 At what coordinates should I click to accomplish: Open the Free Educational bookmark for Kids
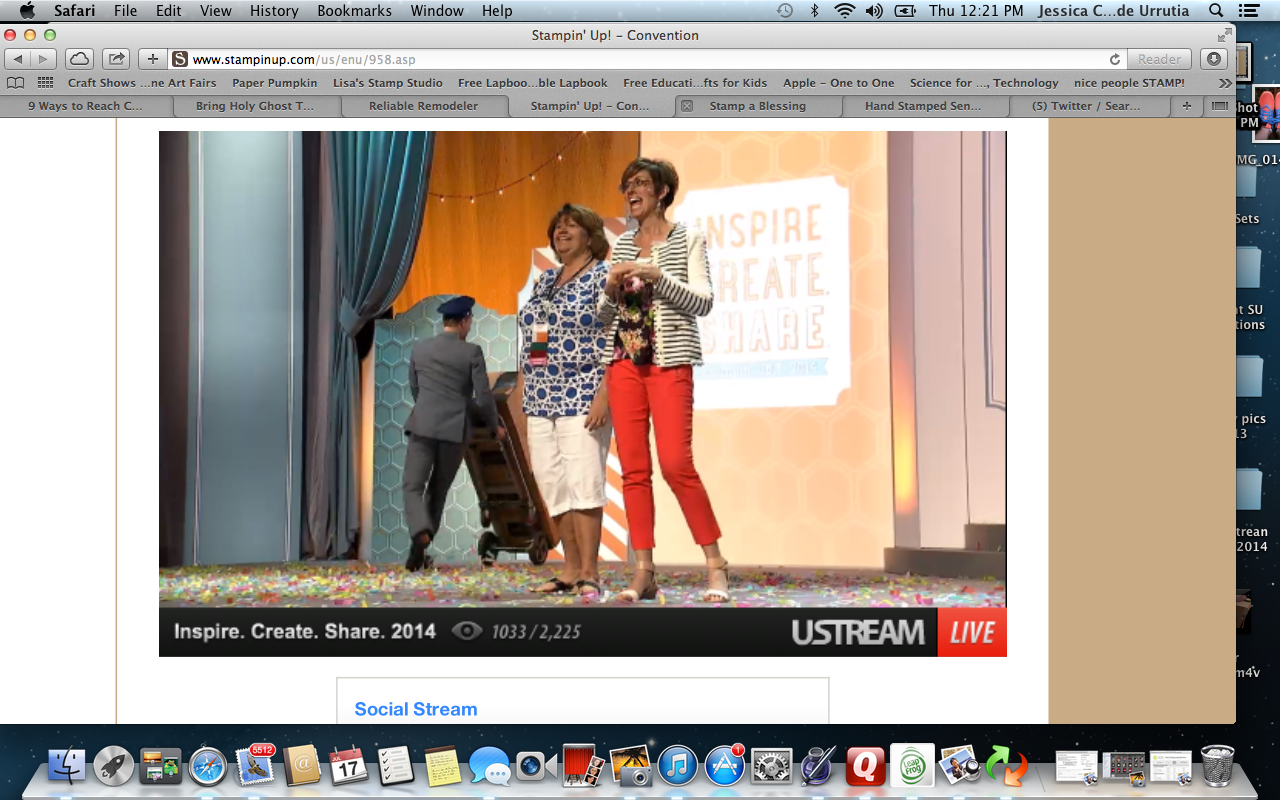tap(695, 83)
